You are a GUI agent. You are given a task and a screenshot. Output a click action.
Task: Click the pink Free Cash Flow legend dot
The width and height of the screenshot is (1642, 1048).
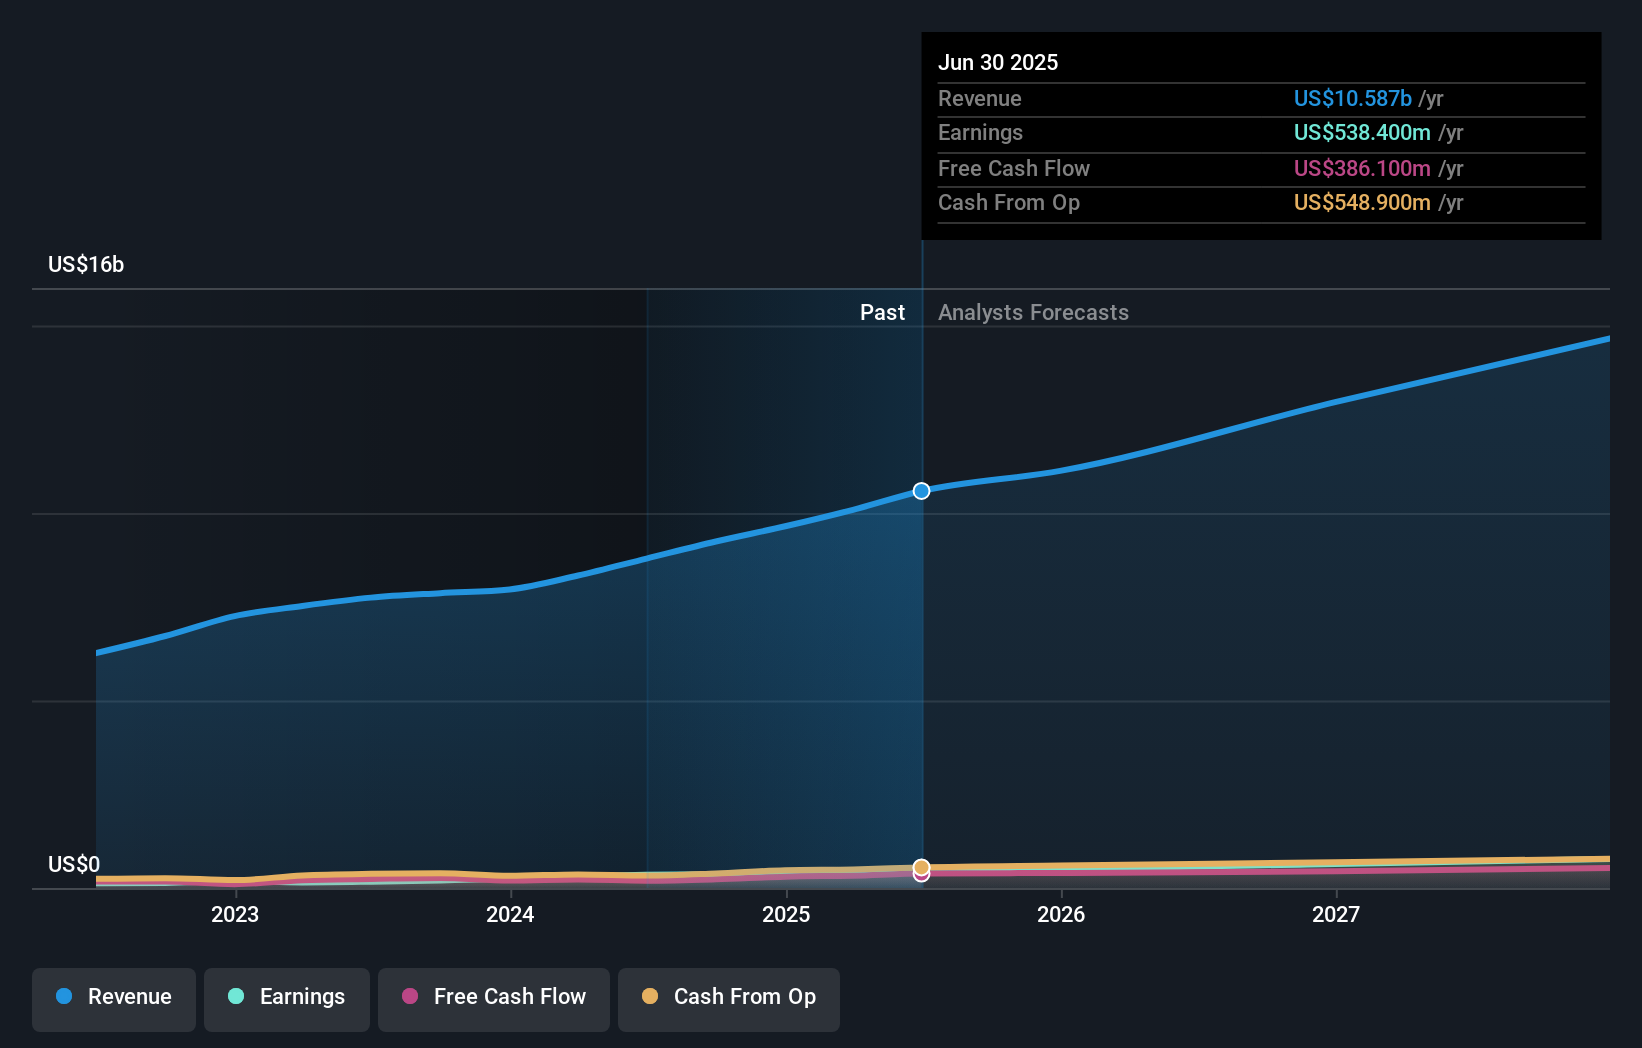(409, 997)
